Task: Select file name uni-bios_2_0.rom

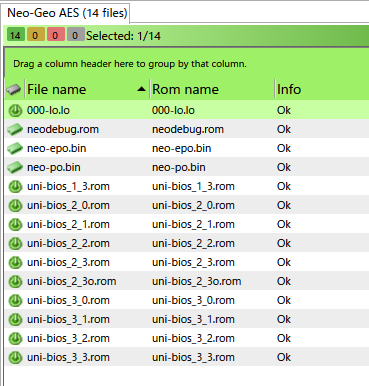Action: coord(68,205)
